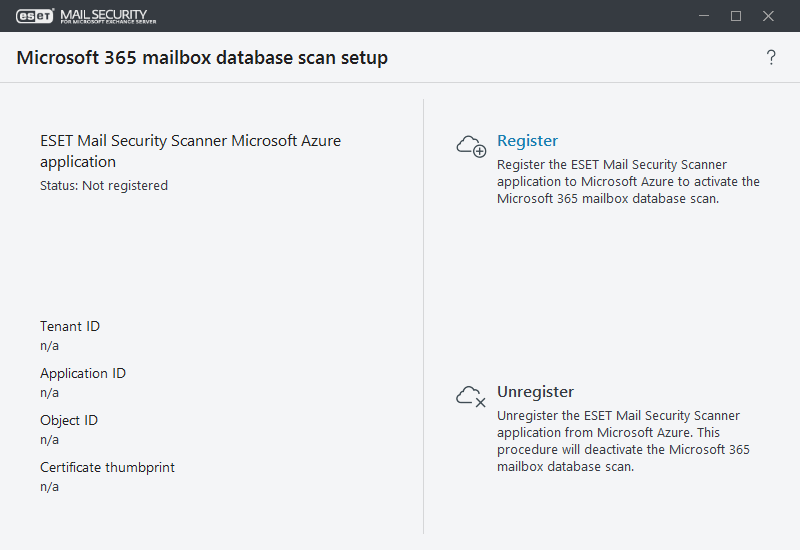Click the Register link
The width and height of the screenshot is (800, 550).
(527, 141)
